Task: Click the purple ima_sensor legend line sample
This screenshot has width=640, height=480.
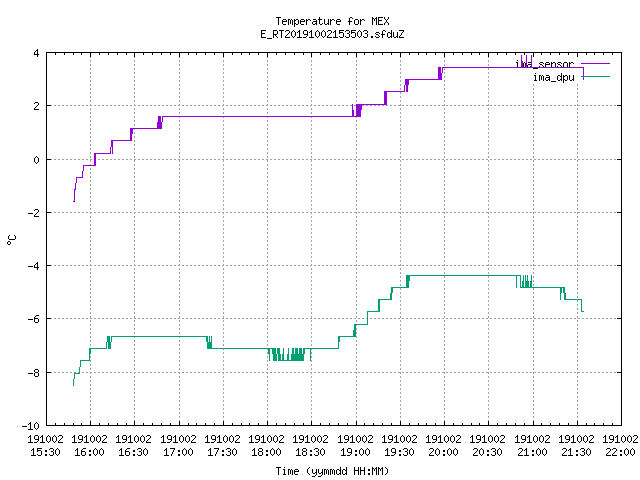Action: (595, 64)
